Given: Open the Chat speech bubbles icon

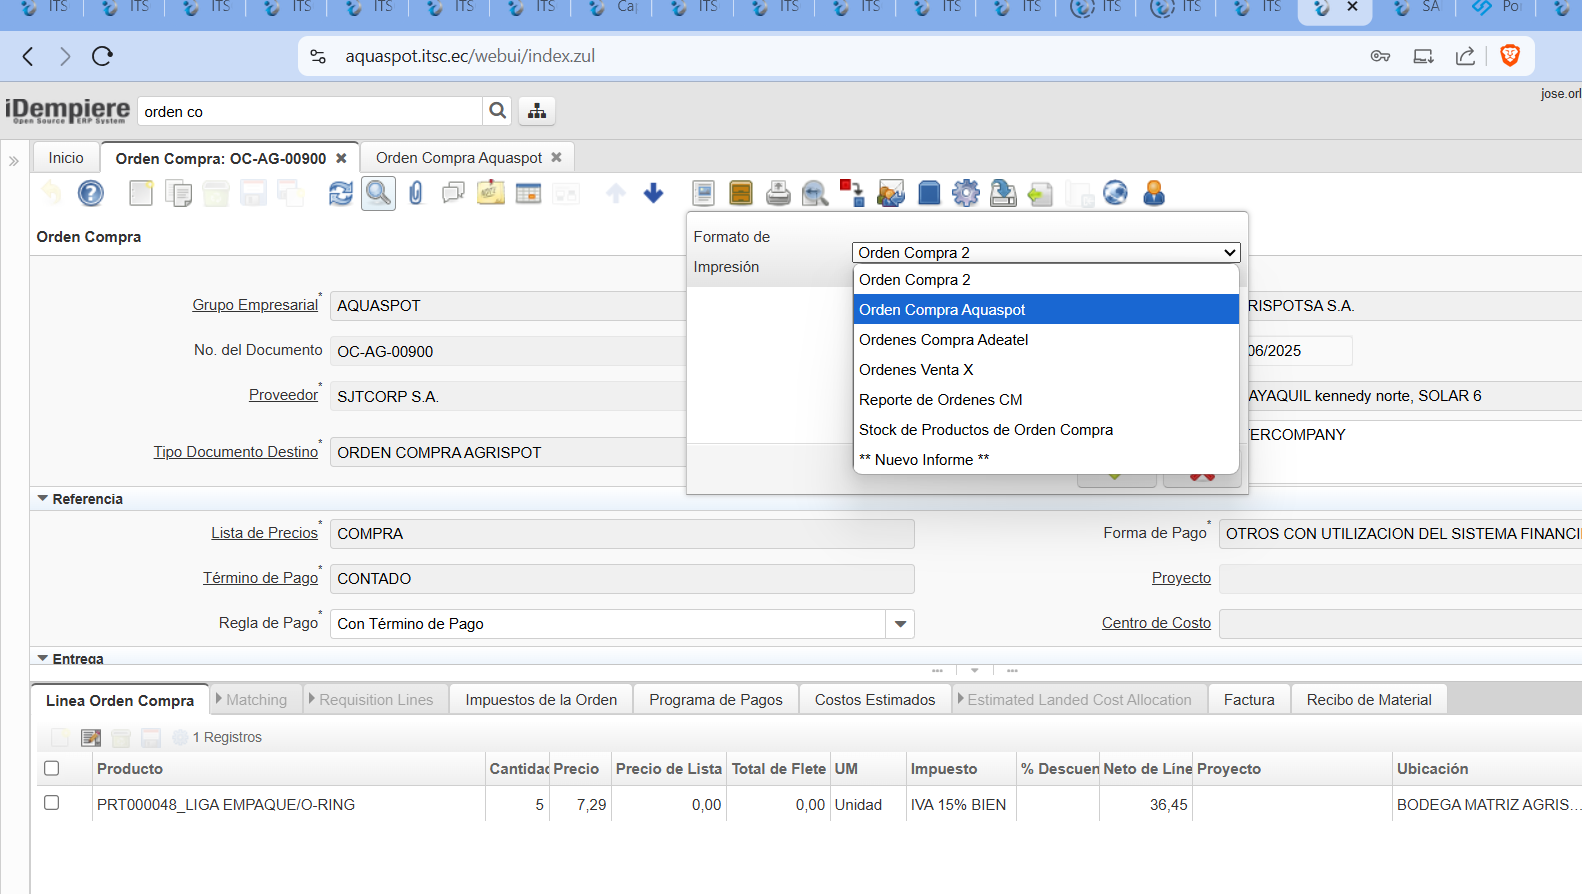Looking at the screenshot, I should point(453,193).
